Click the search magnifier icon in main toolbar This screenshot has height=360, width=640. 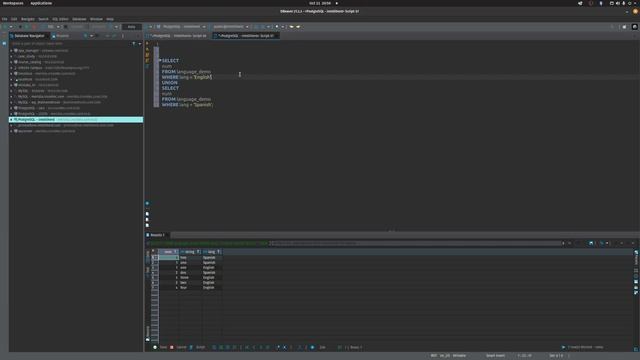(x=612, y=27)
